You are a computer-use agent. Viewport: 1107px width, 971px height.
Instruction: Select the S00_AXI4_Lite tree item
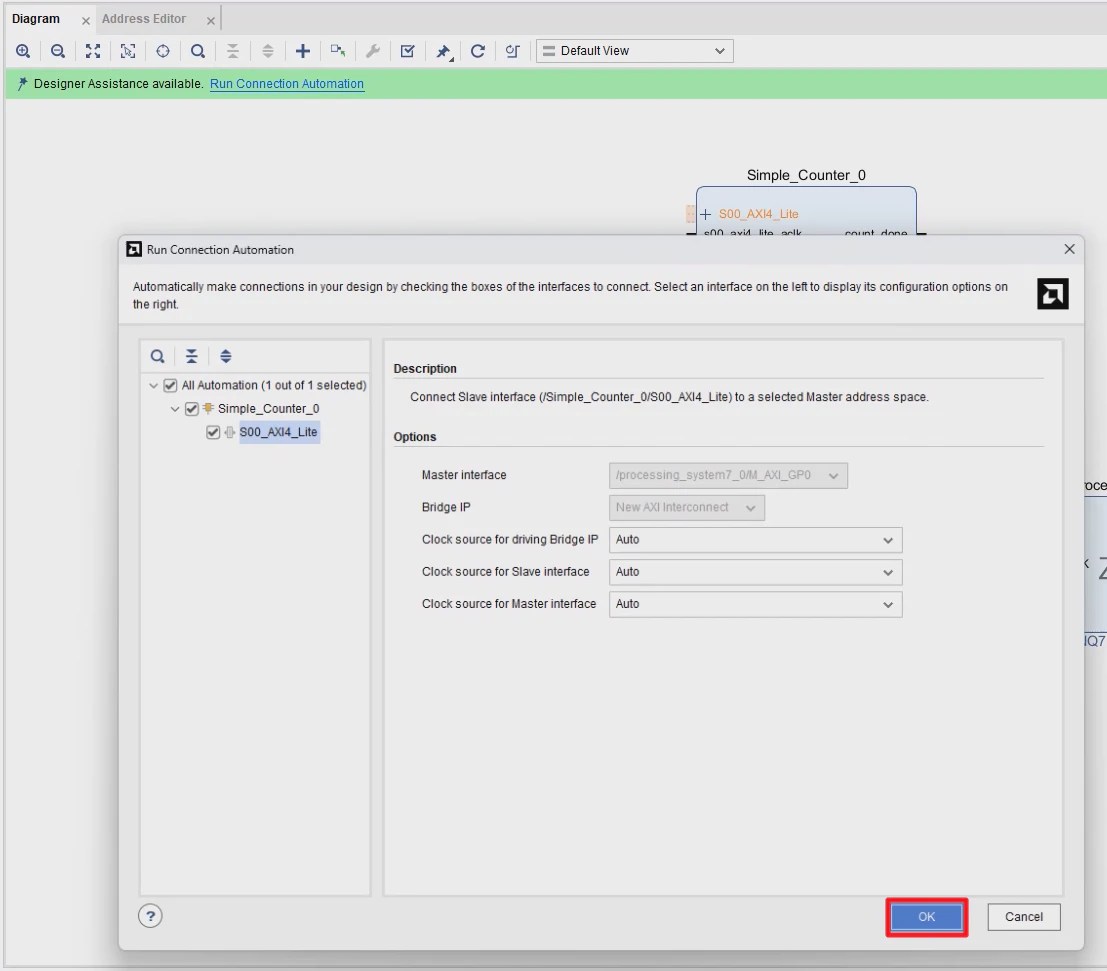[279, 431]
